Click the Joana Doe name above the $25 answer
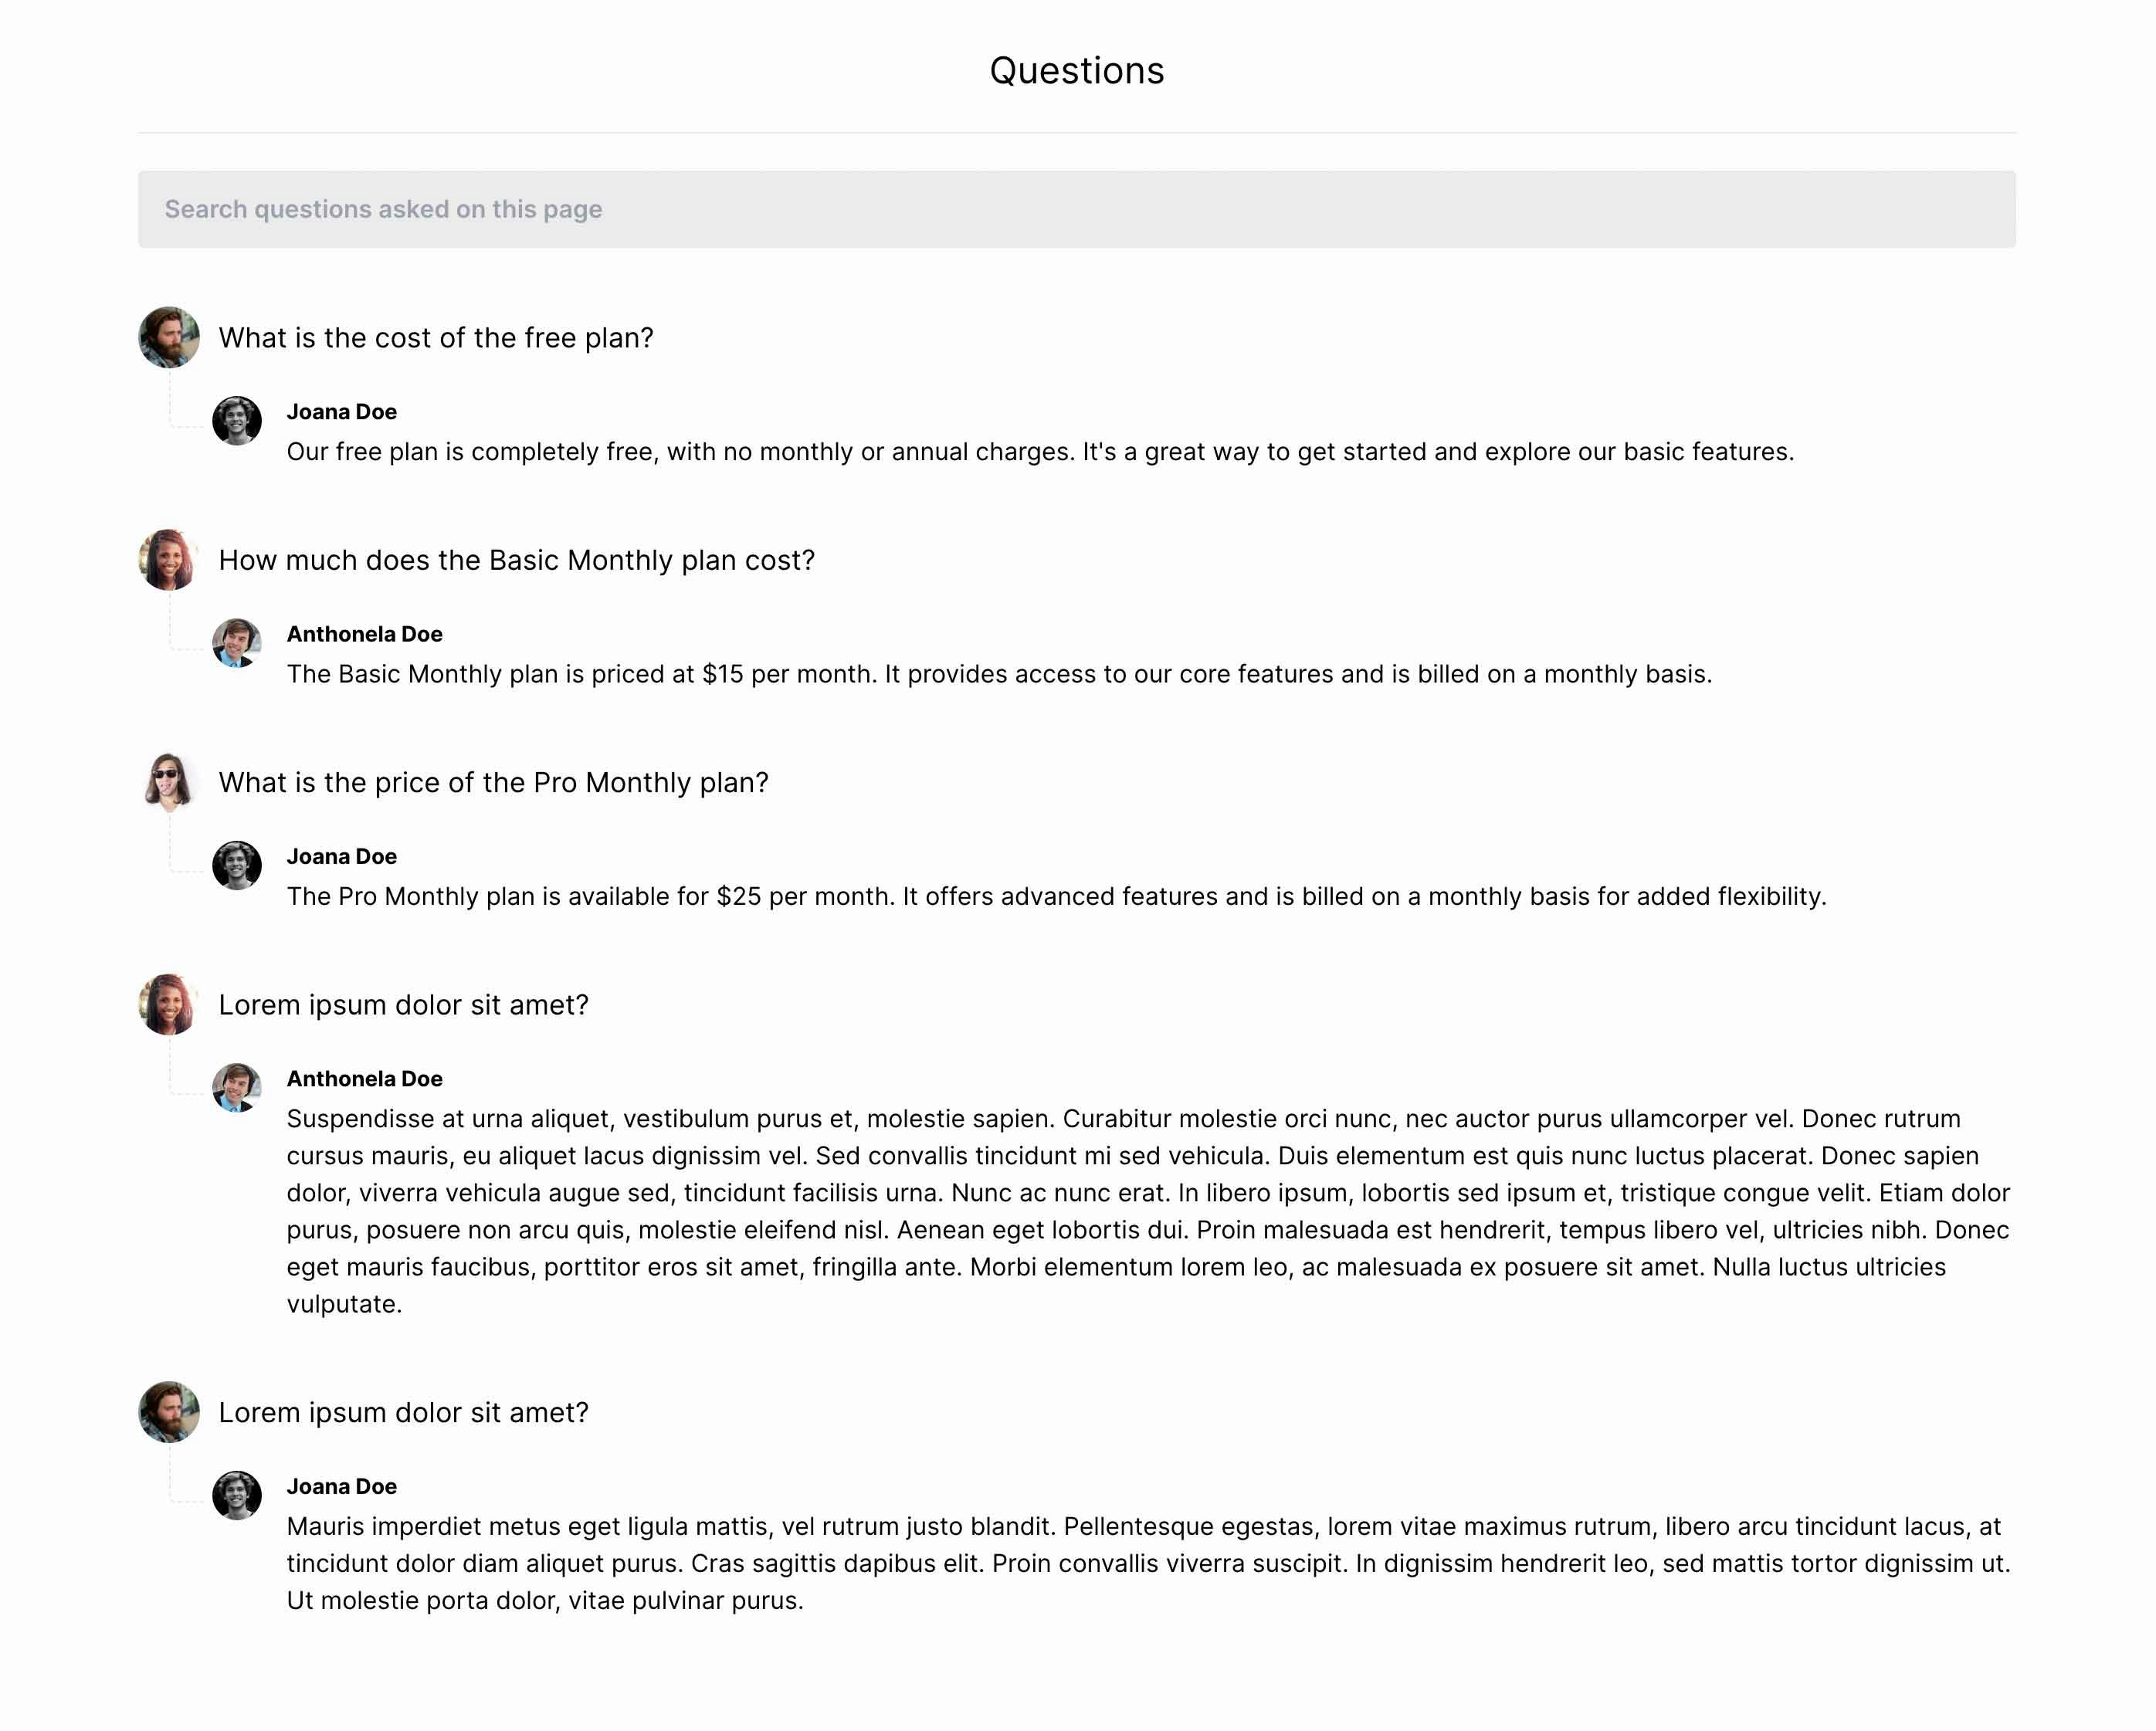The image size is (2156, 1731). click(342, 856)
